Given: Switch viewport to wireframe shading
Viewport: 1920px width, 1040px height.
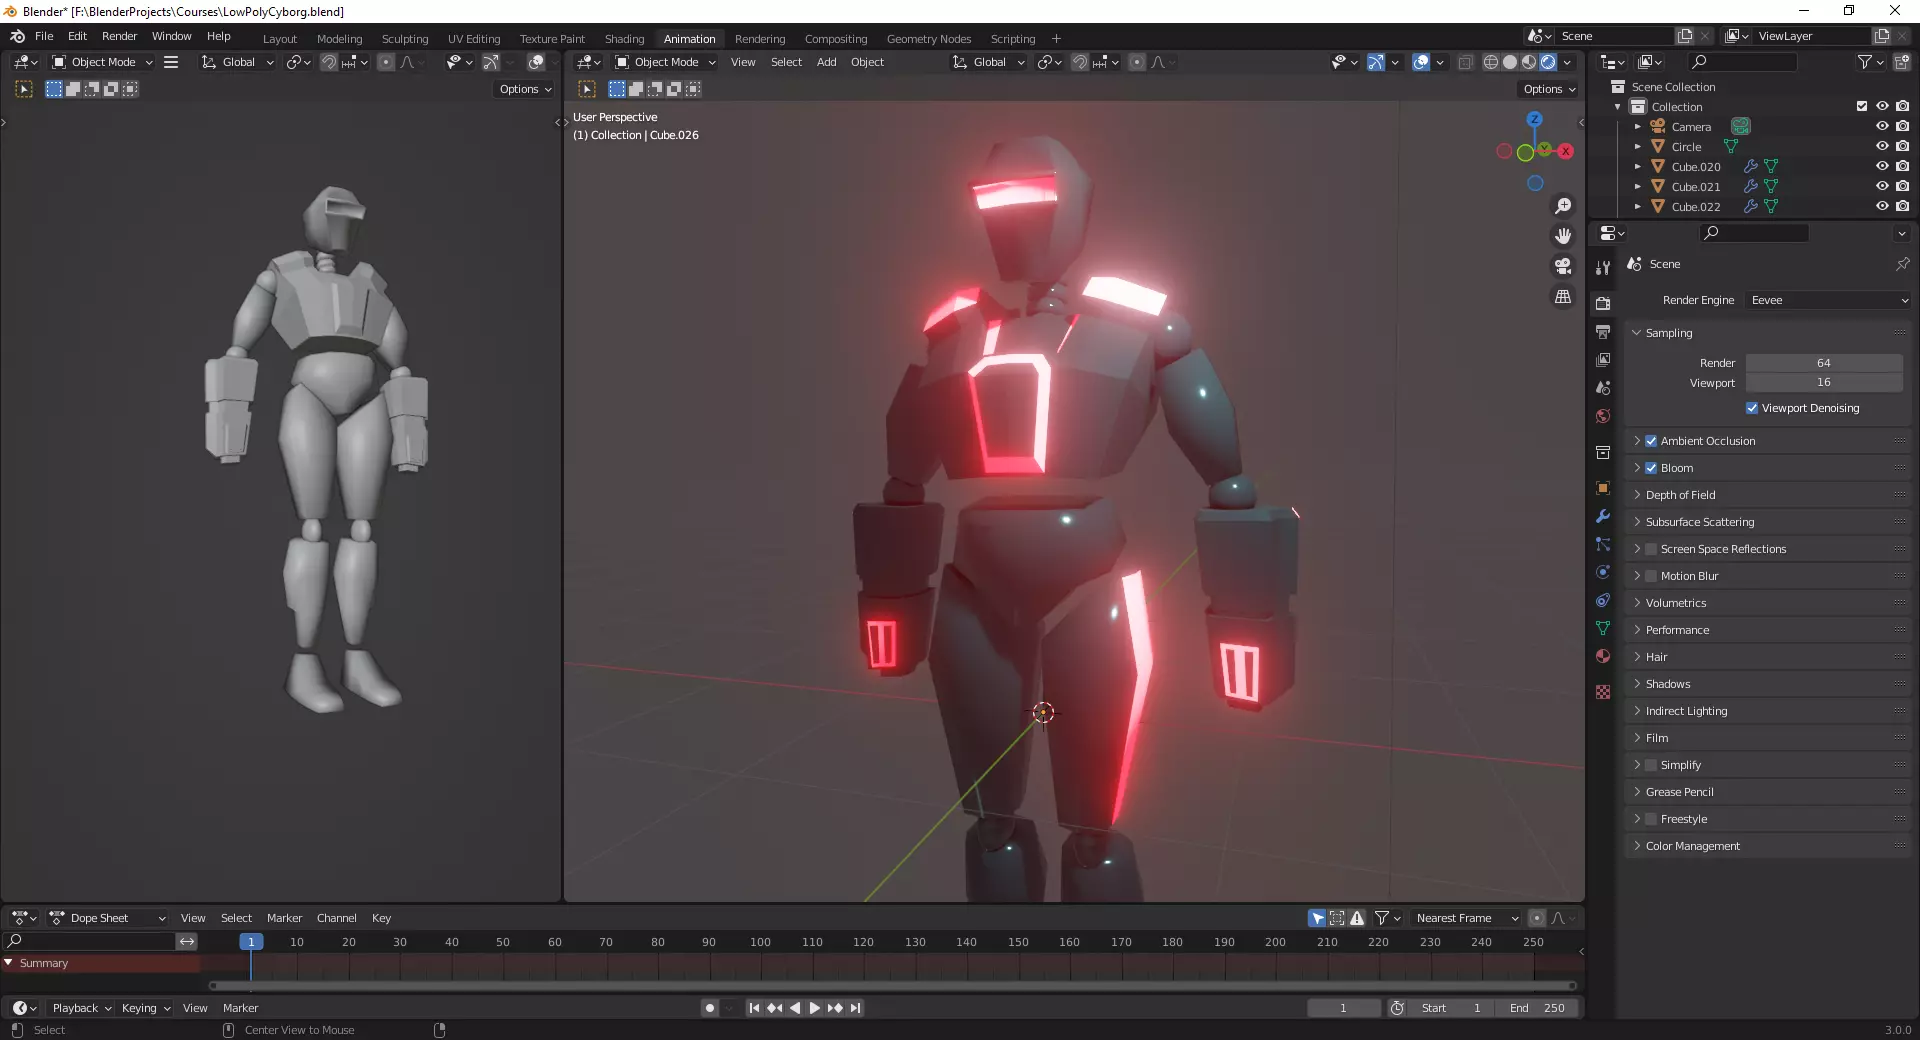Looking at the screenshot, I should tap(1491, 62).
